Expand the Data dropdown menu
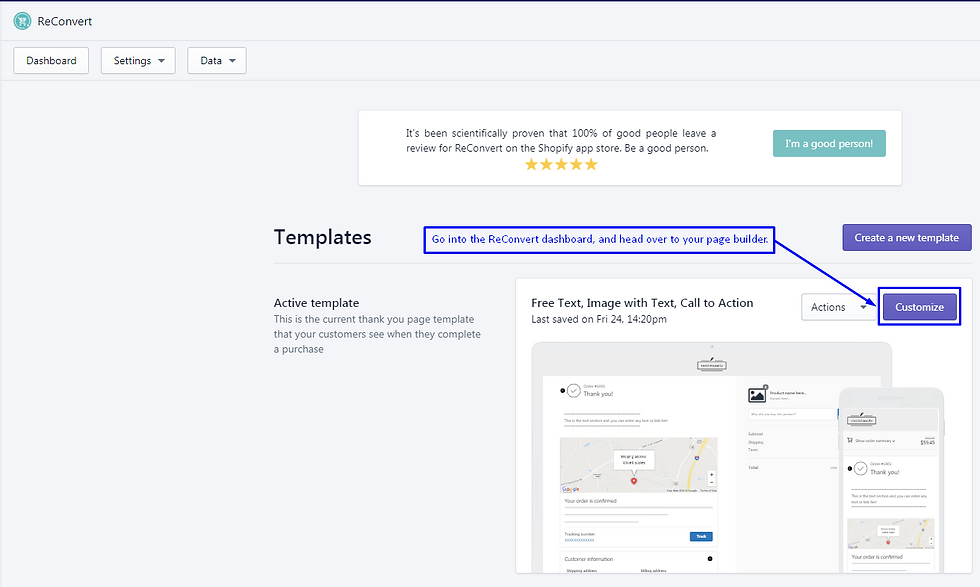Viewport: 980px width, 587px height. coord(217,61)
